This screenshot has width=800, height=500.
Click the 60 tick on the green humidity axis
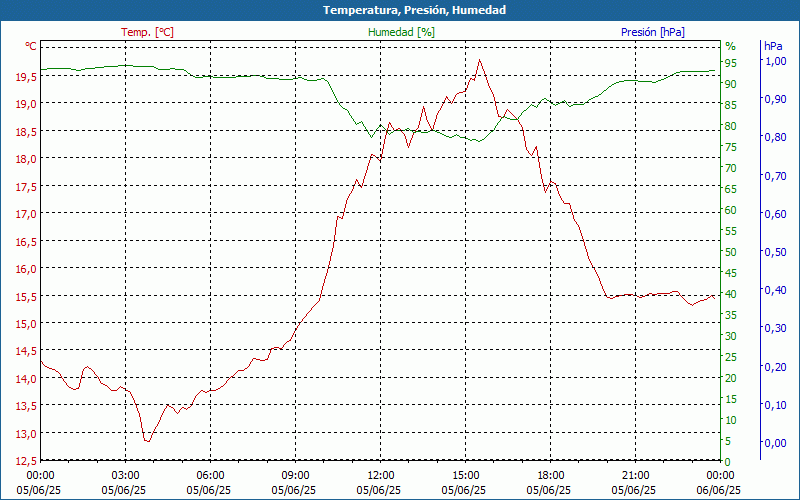[730, 211]
